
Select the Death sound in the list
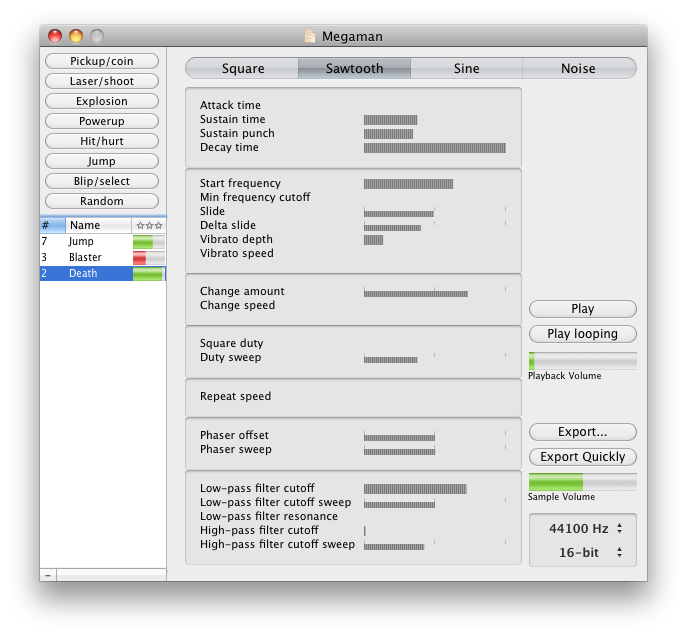coord(84,274)
